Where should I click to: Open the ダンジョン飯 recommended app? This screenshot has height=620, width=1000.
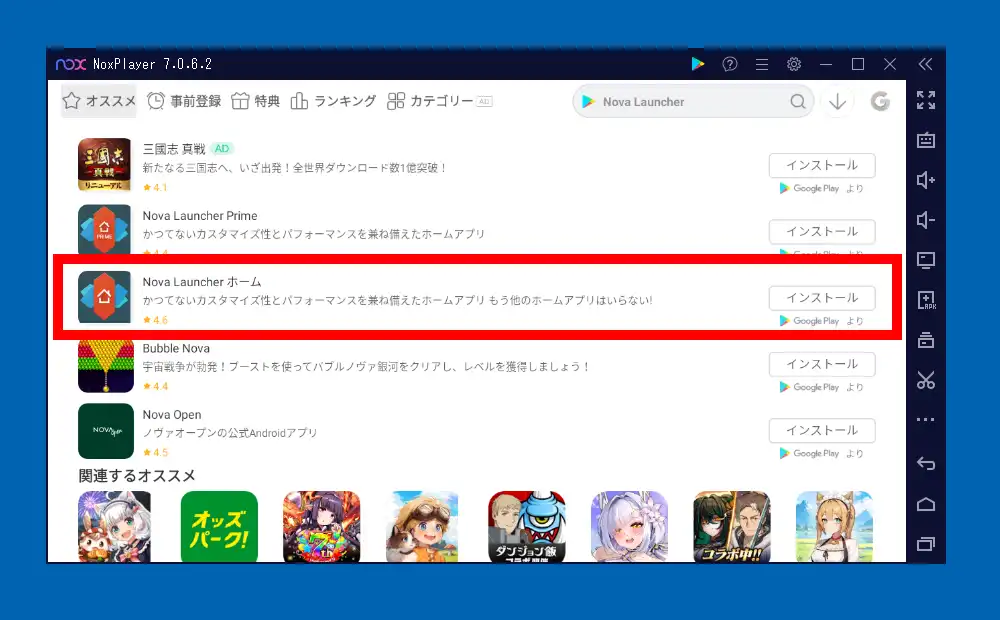point(527,527)
